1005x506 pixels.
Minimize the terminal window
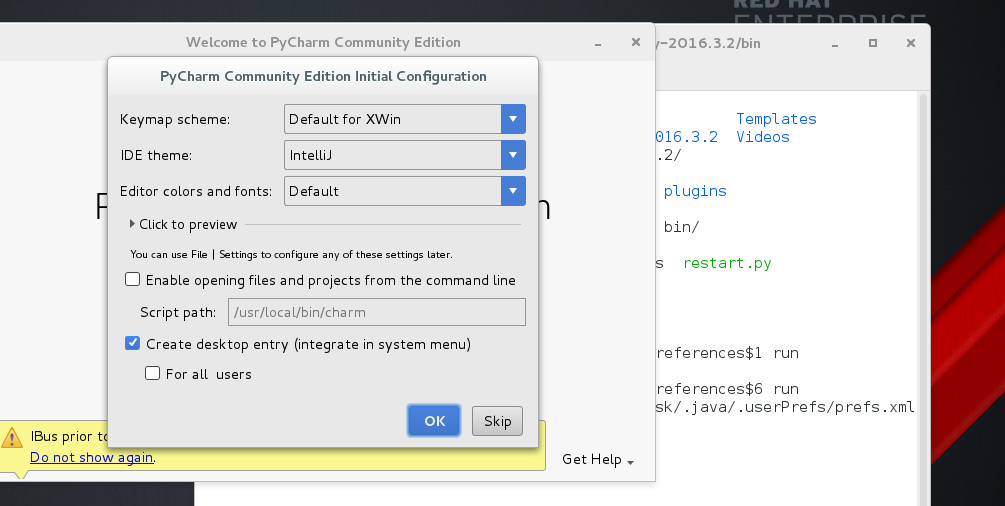pyautogui.click(x=837, y=44)
